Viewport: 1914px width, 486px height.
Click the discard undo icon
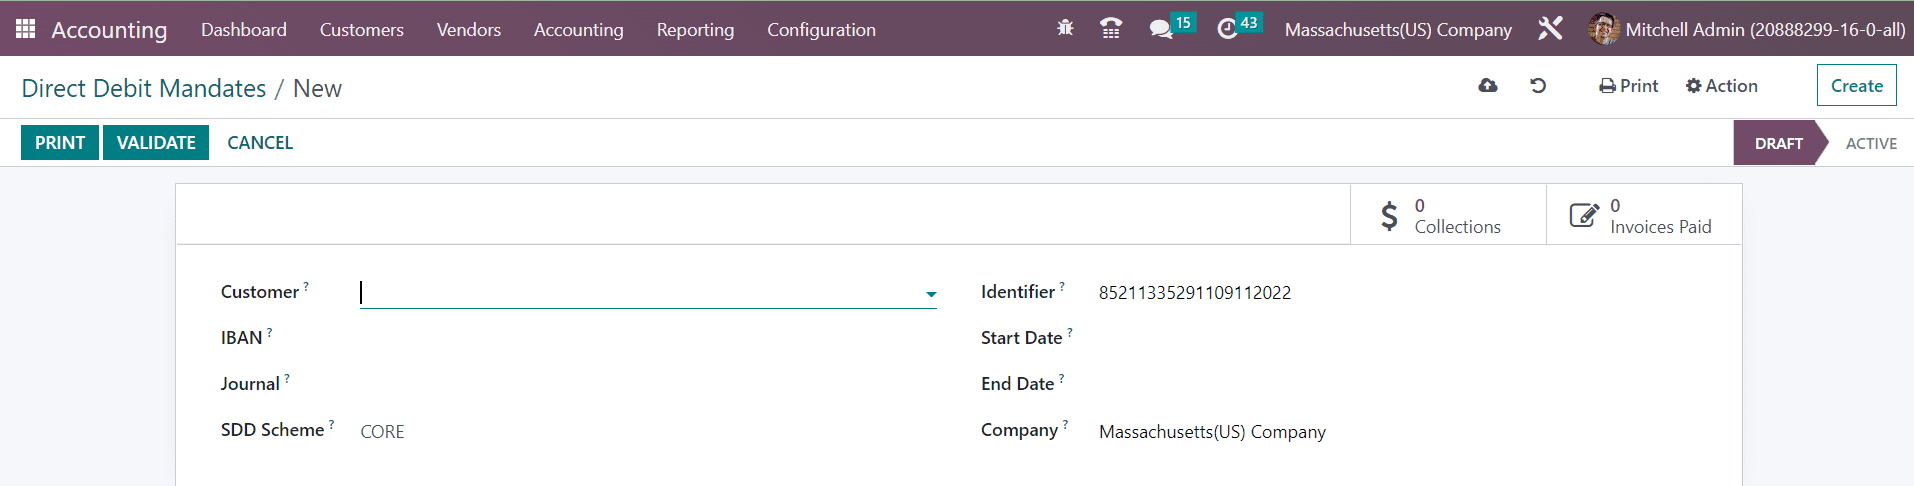(x=1538, y=86)
